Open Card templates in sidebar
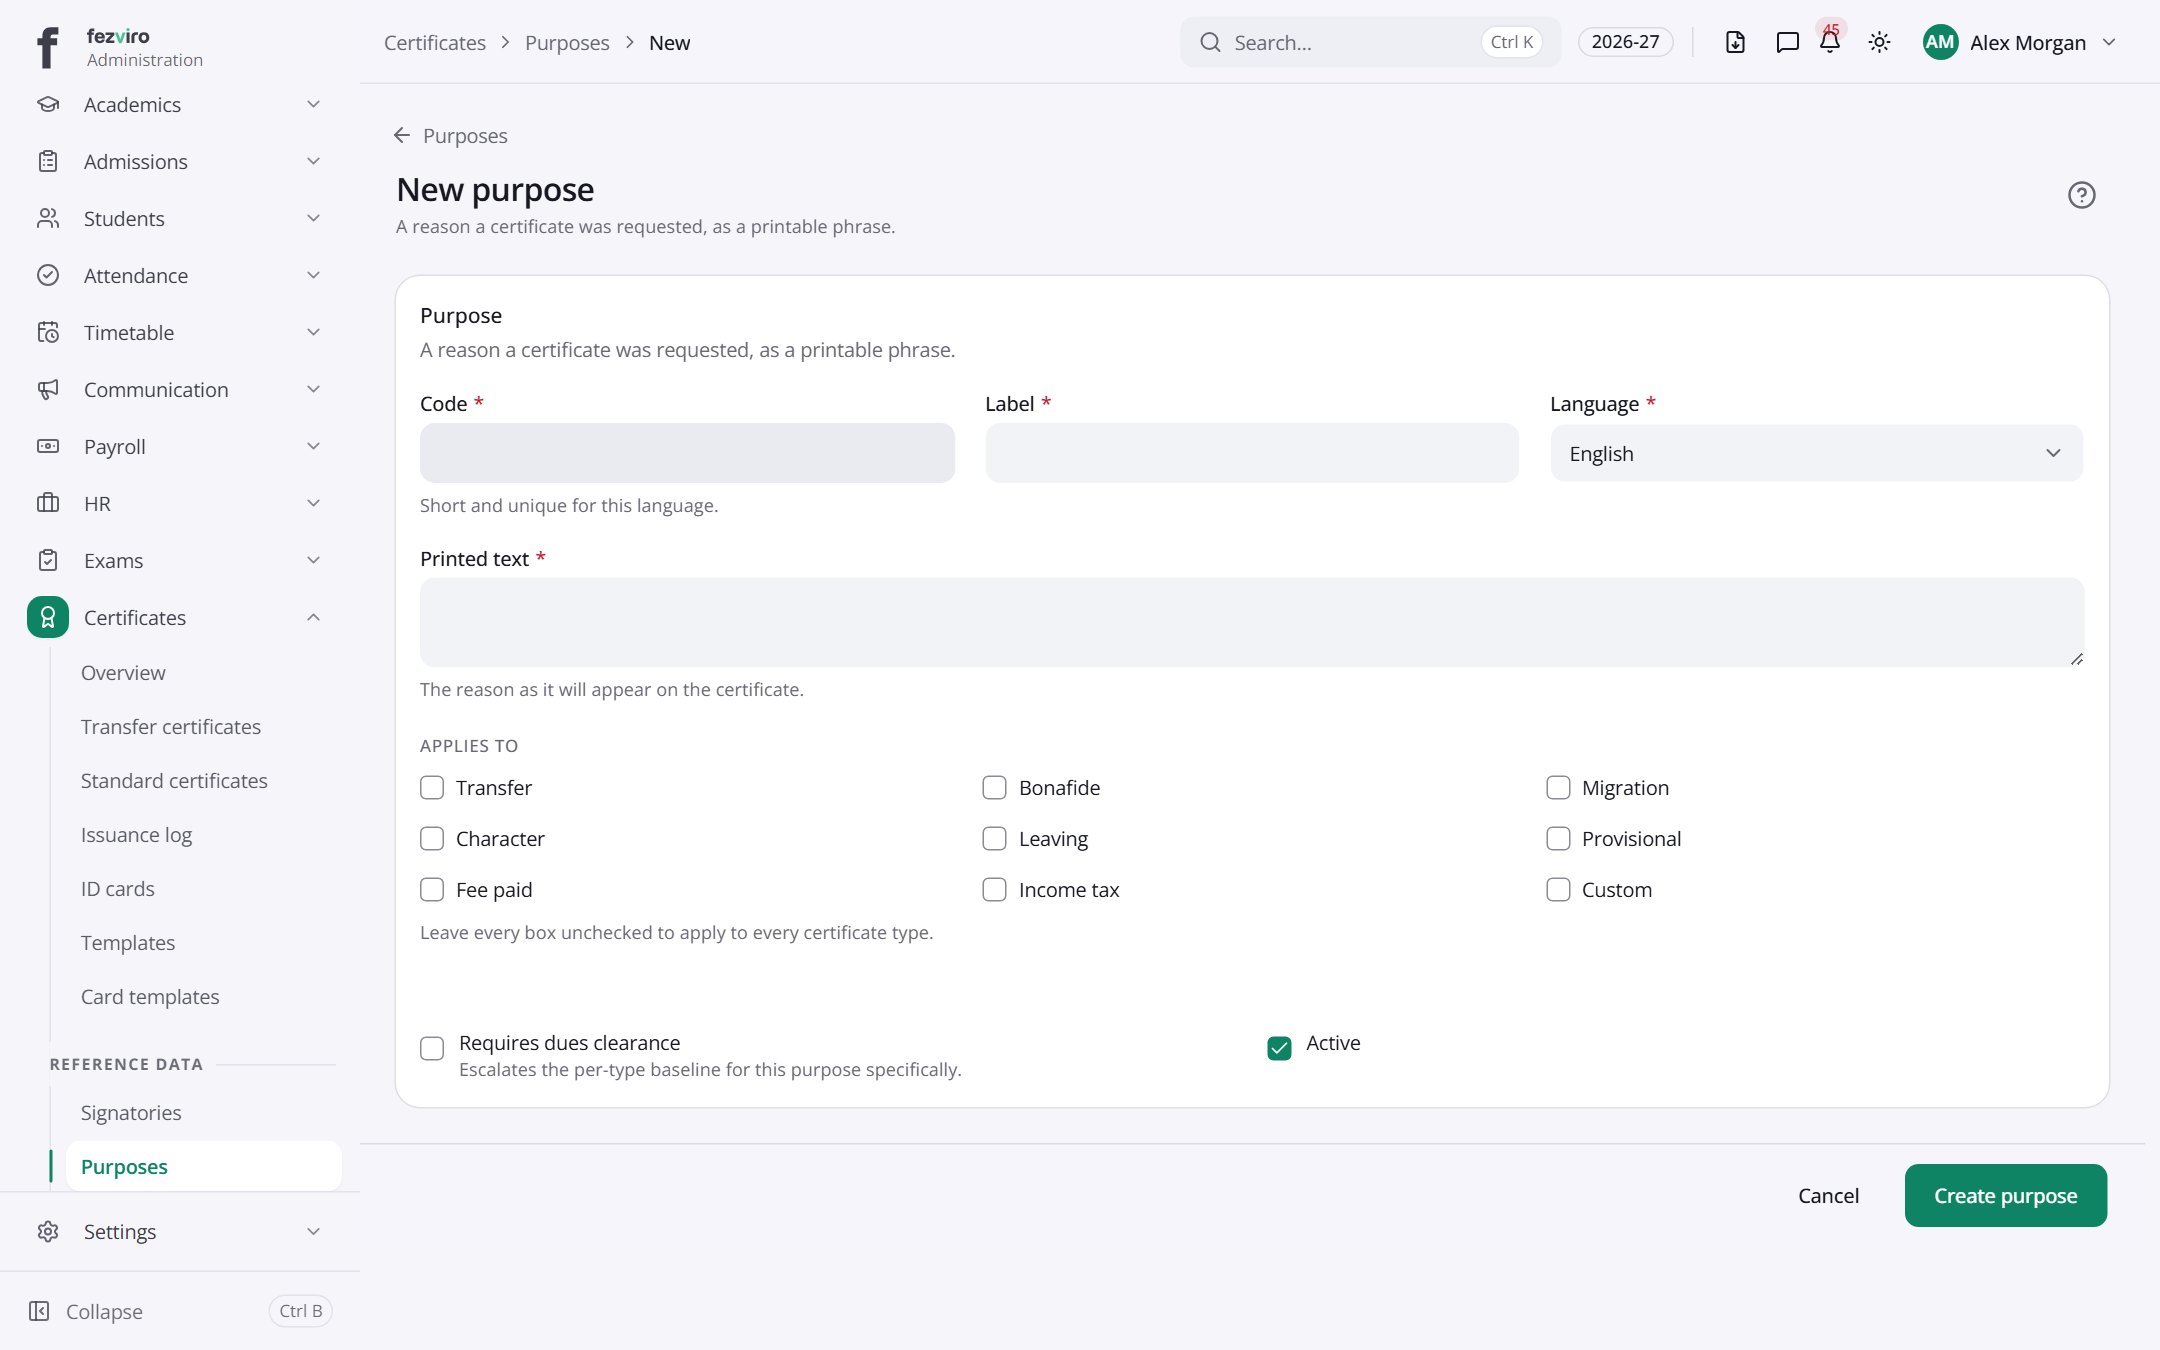Viewport: 2160px width, 1350px height. click(150, 997)
